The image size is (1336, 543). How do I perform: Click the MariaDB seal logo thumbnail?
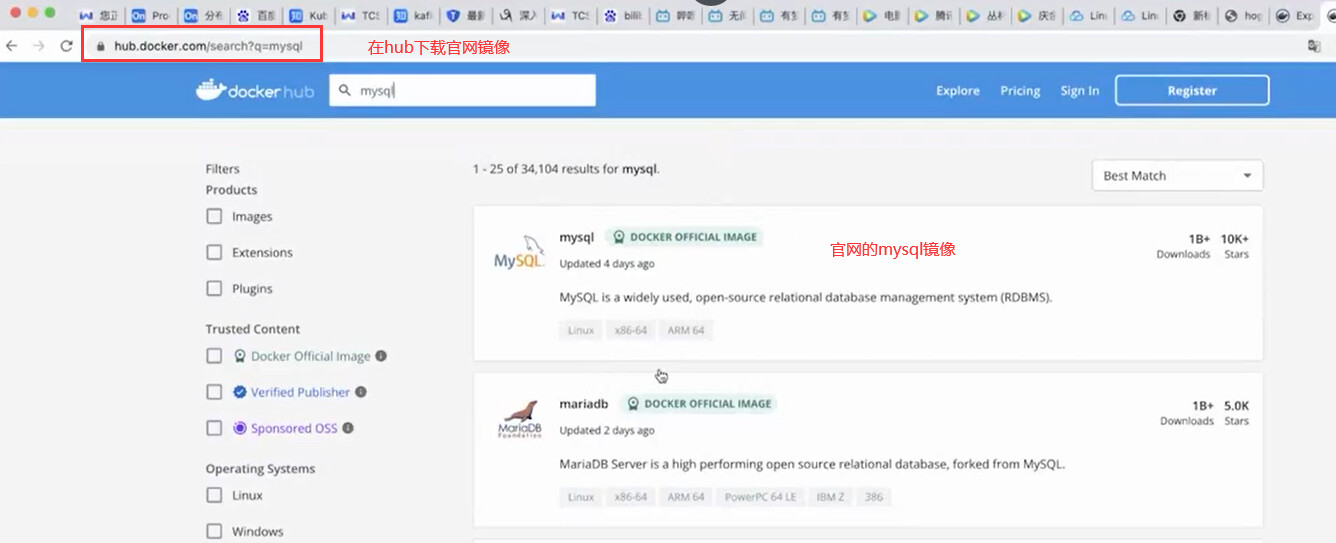click(519, 419)
